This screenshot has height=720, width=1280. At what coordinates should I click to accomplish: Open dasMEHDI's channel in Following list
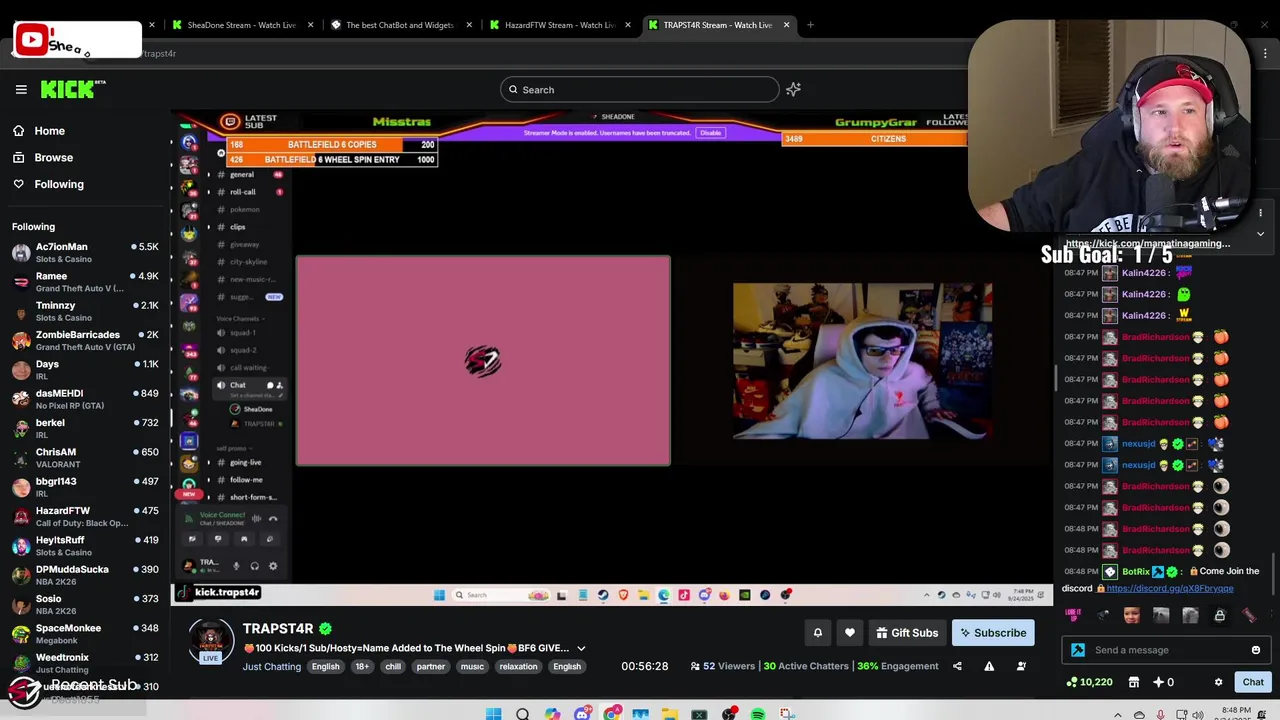85,399
